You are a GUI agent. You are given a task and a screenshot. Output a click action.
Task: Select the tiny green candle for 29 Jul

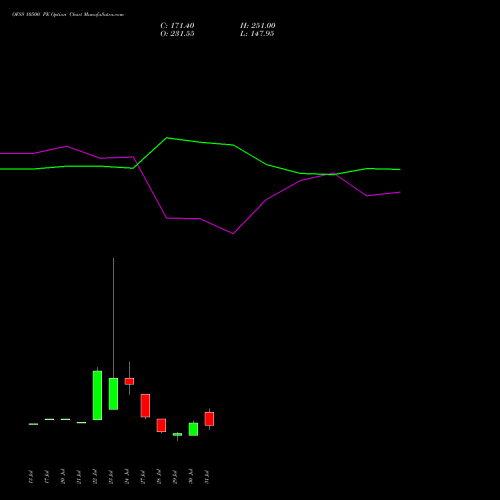click(x=177, y=435)
